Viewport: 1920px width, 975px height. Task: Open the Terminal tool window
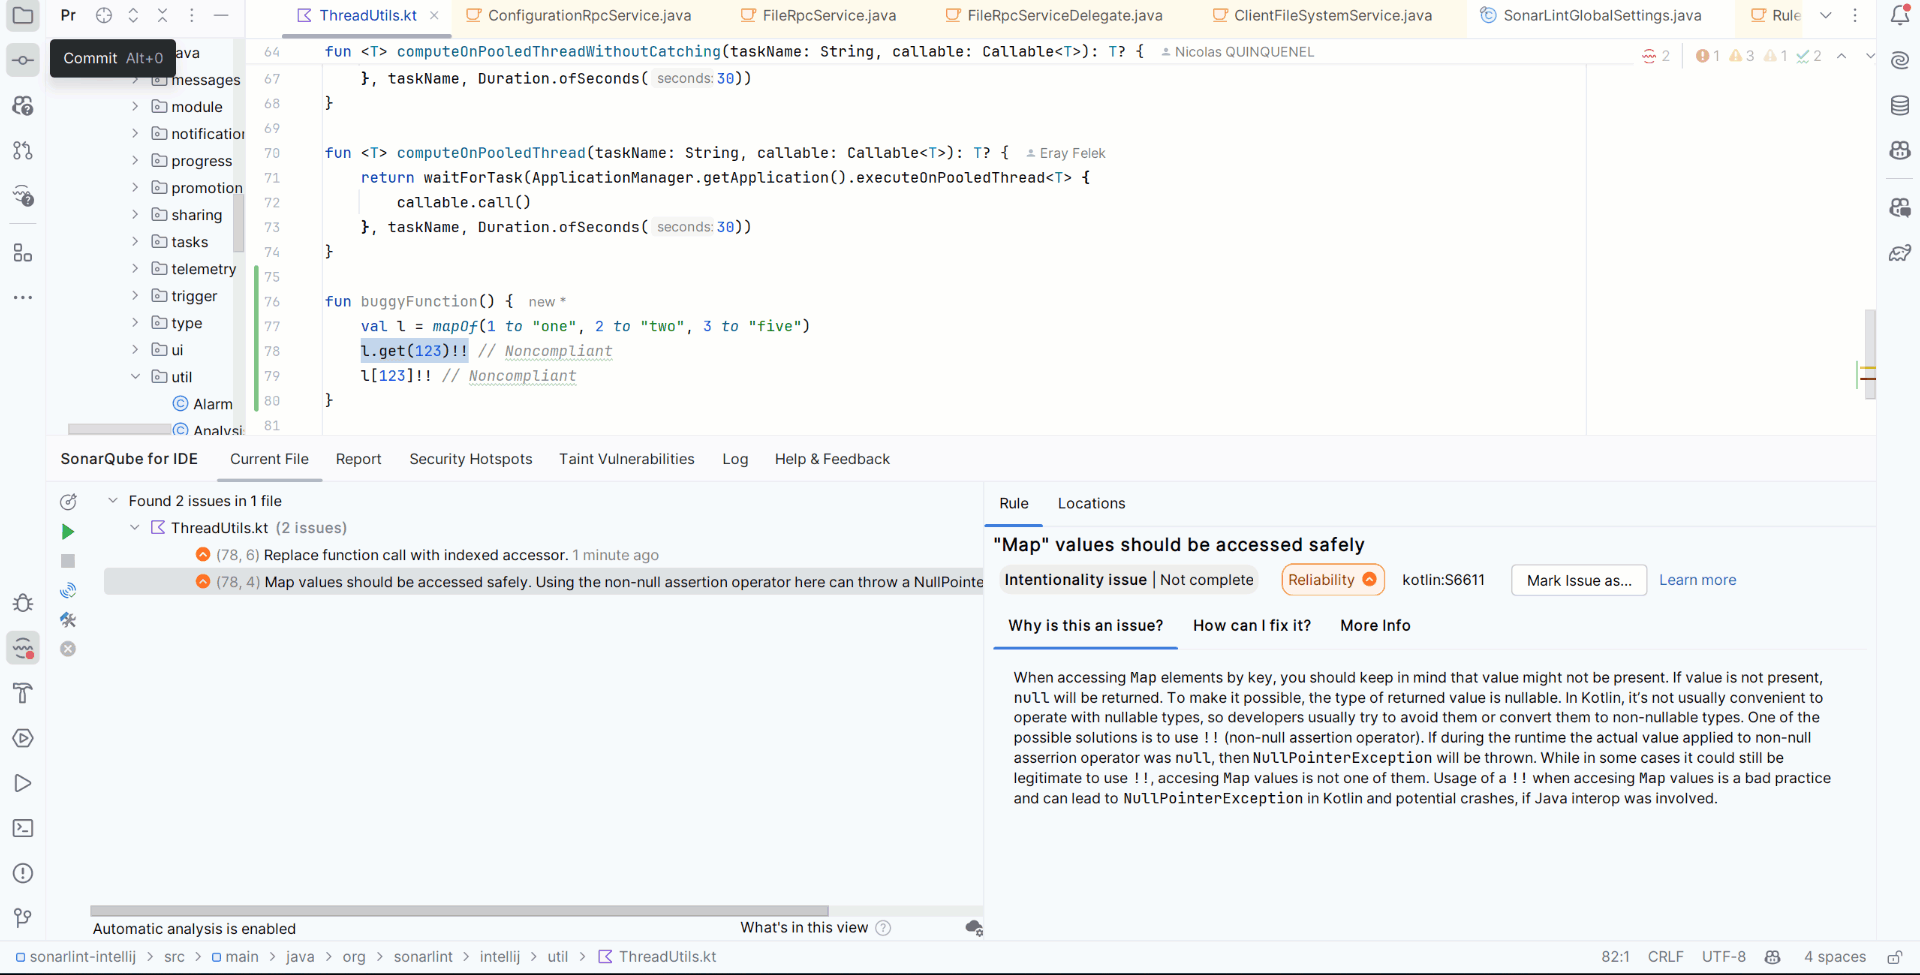tap(23, 828)
